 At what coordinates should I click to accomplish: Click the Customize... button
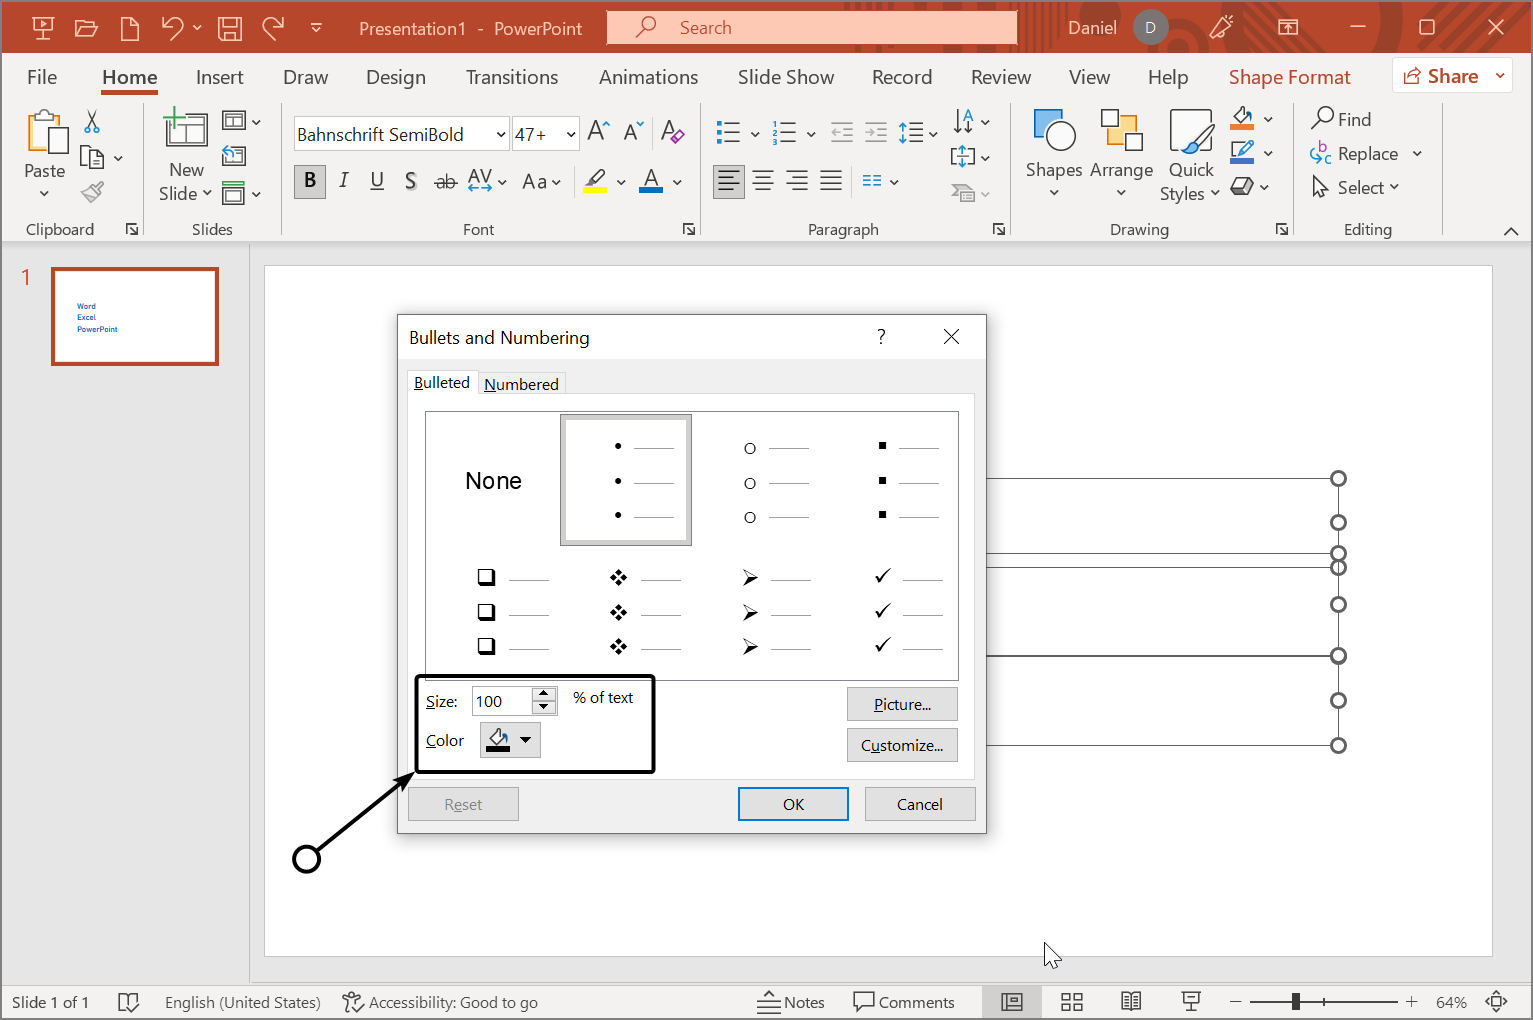coord(901,745)
